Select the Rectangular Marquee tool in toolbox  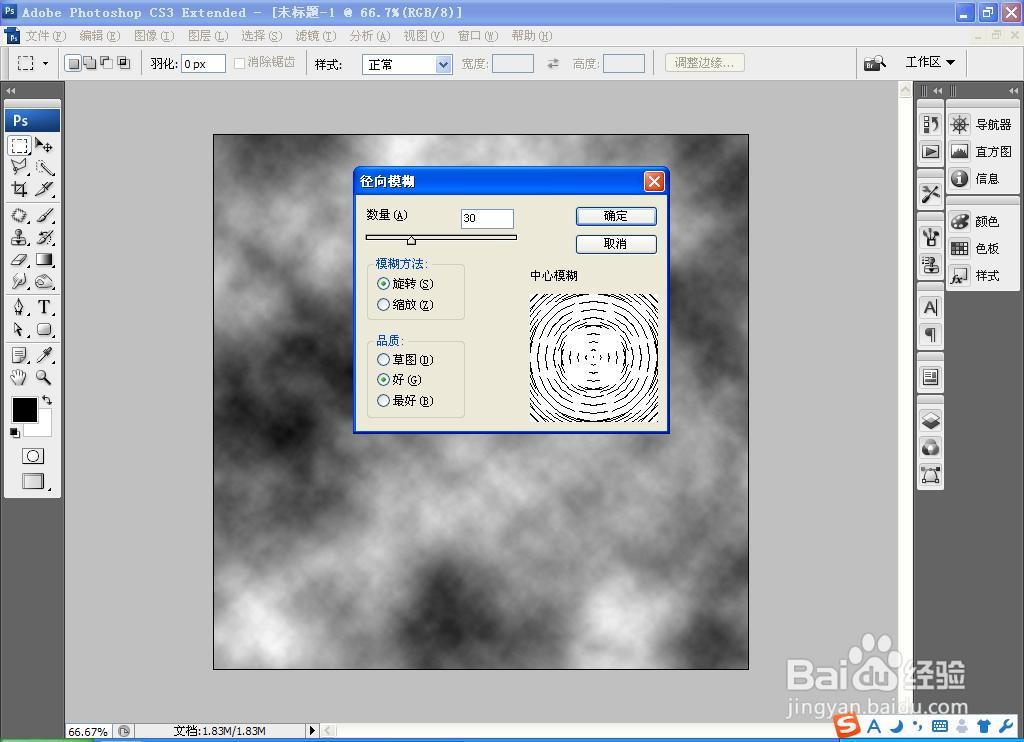(20, 145)
